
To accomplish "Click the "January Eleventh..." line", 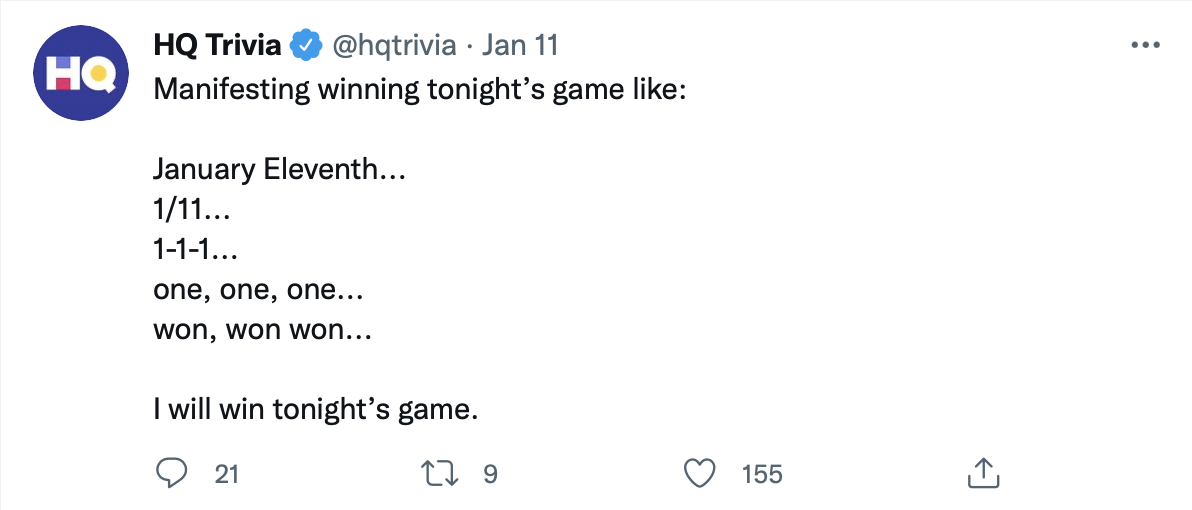I will point(279,169).
